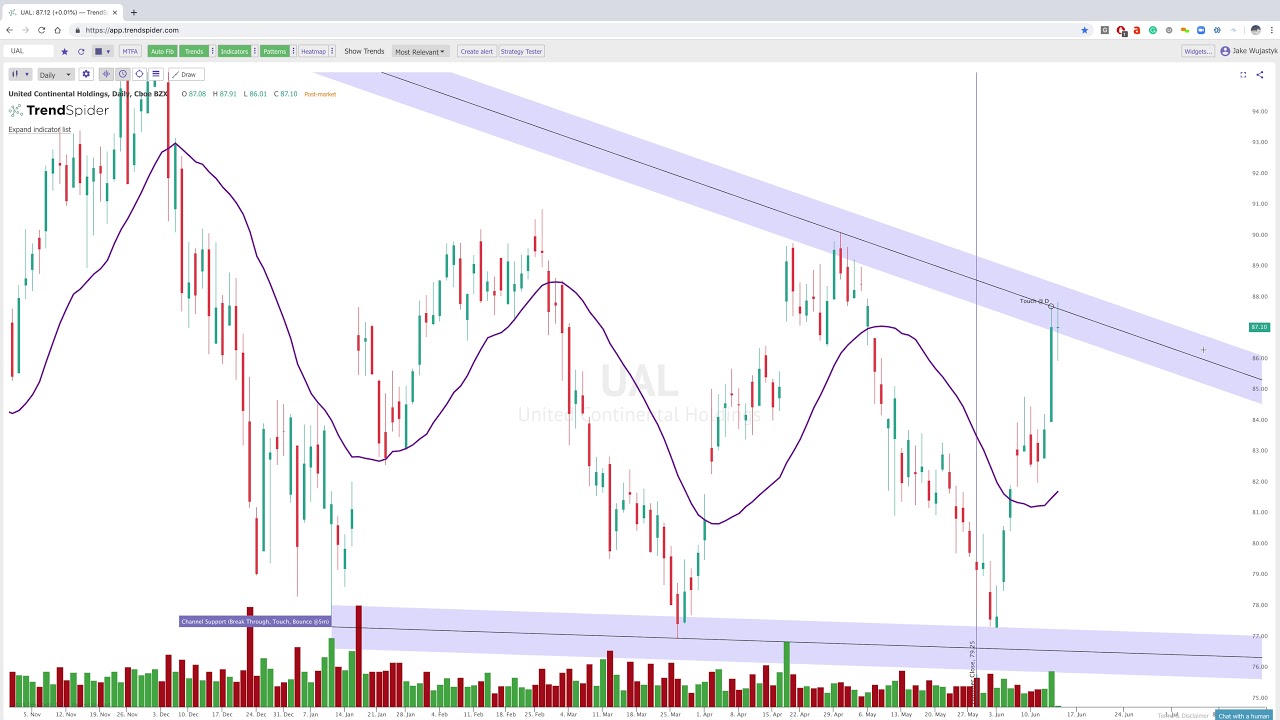
Task: Open a new browser tab
Action: pos(133,12)
